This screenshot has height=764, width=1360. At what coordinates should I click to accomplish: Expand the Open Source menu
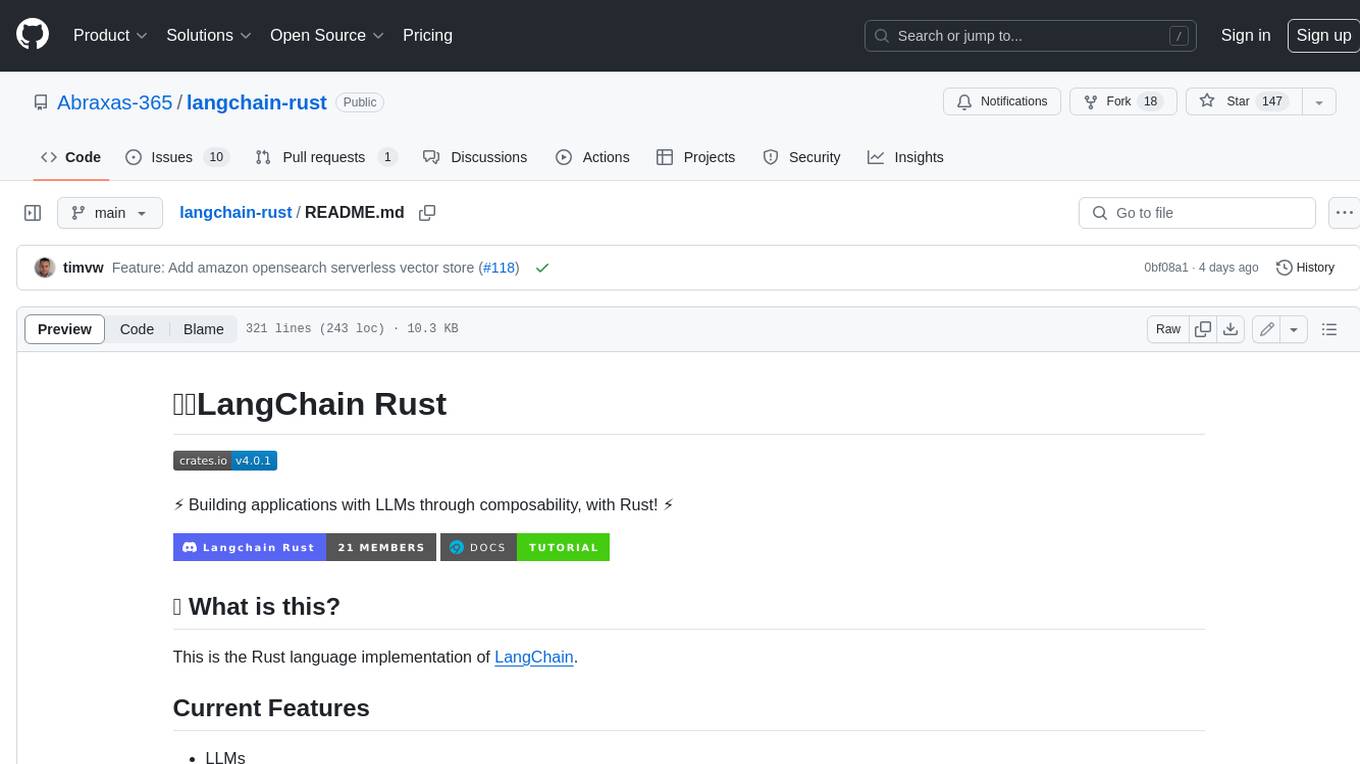[x=327, y=35]
